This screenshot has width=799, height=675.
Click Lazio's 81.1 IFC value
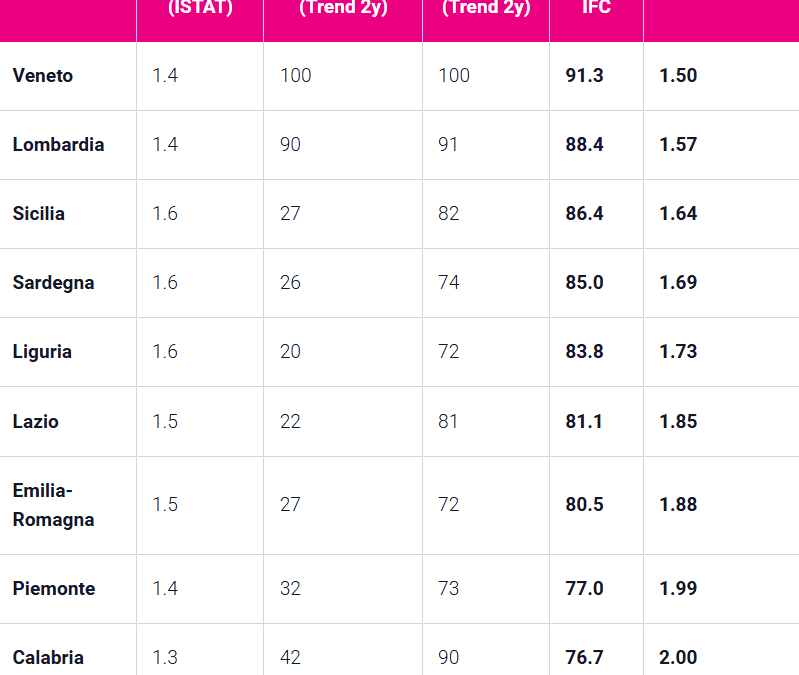(584, 422)
